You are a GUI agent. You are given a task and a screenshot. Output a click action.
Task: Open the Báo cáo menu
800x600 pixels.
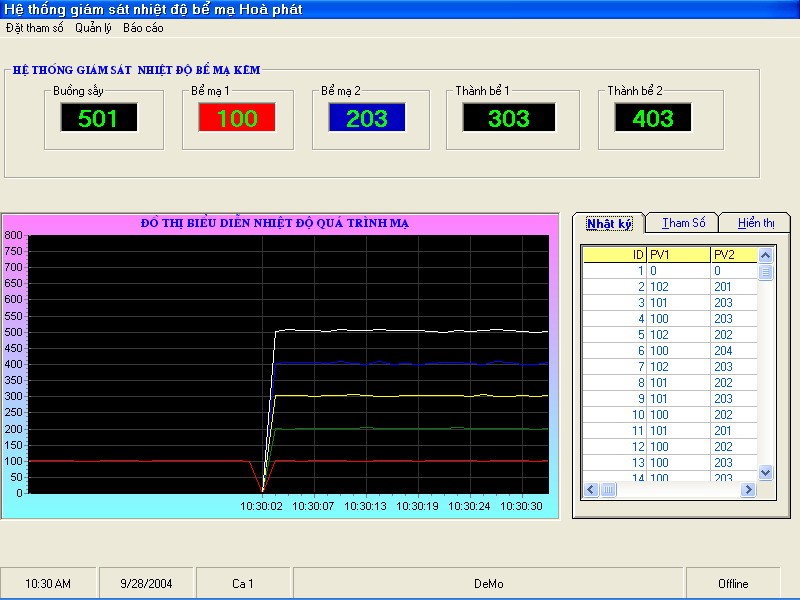[x=143, y=28]
